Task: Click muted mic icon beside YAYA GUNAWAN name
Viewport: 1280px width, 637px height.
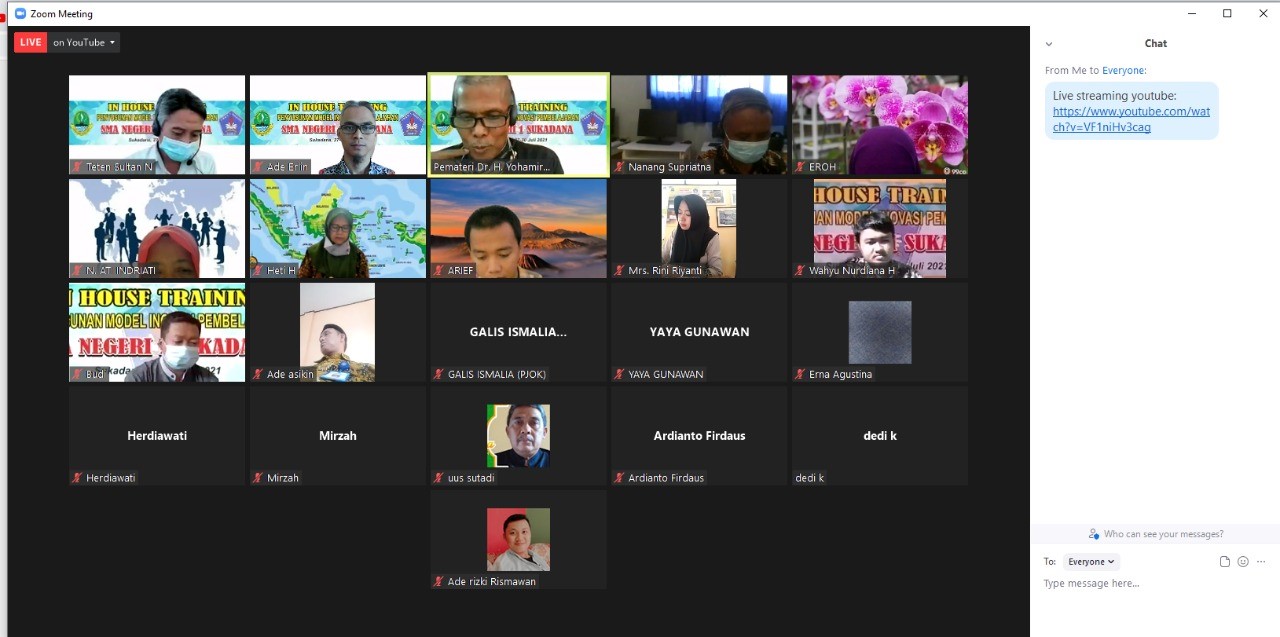Action: click(x=619, y=374)
